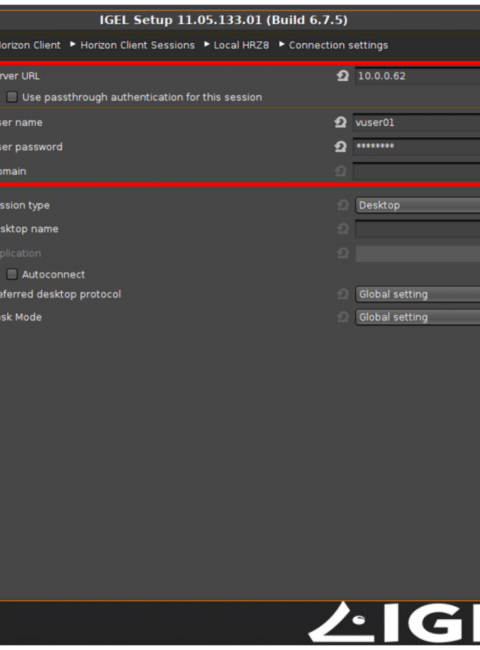Select Connection settings breadcrumb
Image resolution: width=480 pixels, height=650 pixels.
click(338, 45)
